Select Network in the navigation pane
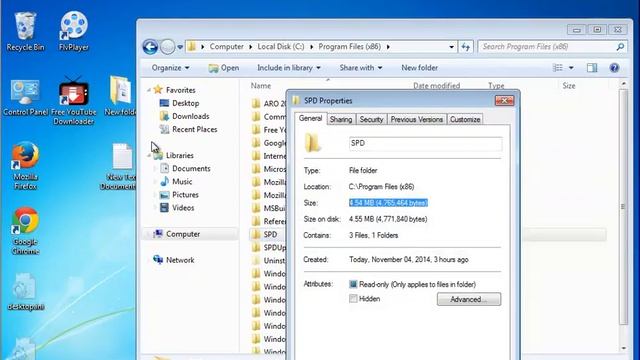 pyautogui.click(x=173, y=260)
